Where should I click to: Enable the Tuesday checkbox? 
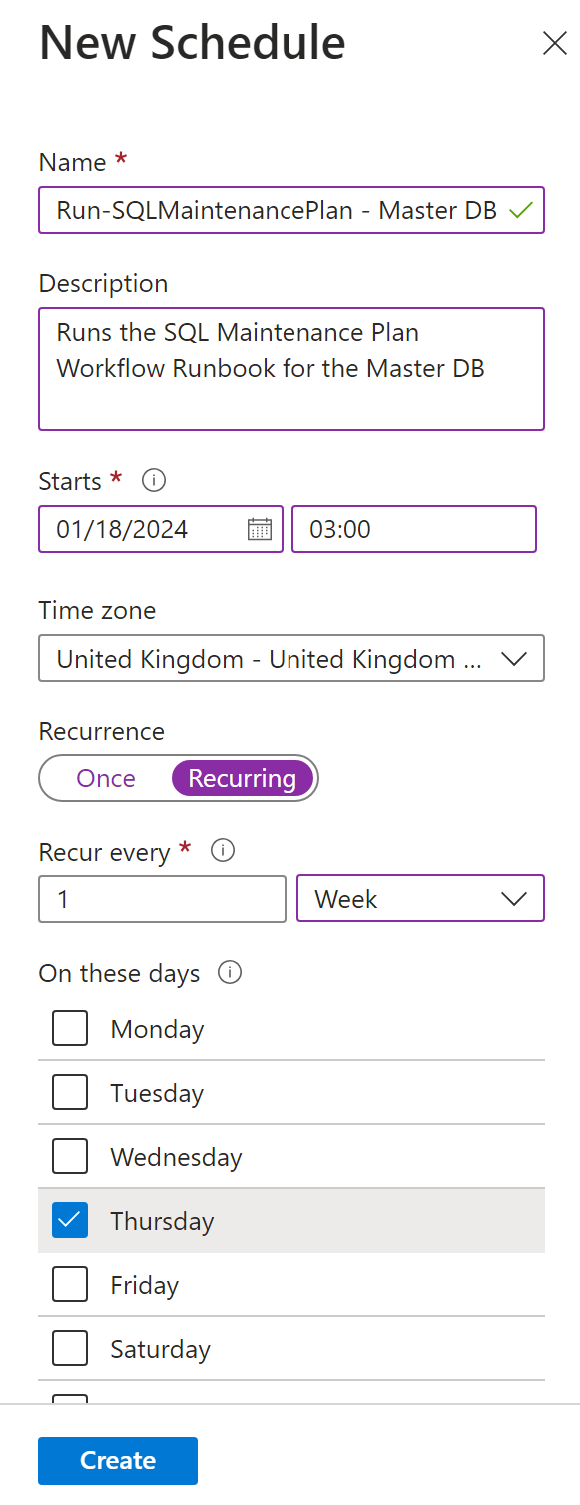click(70, 1092)
